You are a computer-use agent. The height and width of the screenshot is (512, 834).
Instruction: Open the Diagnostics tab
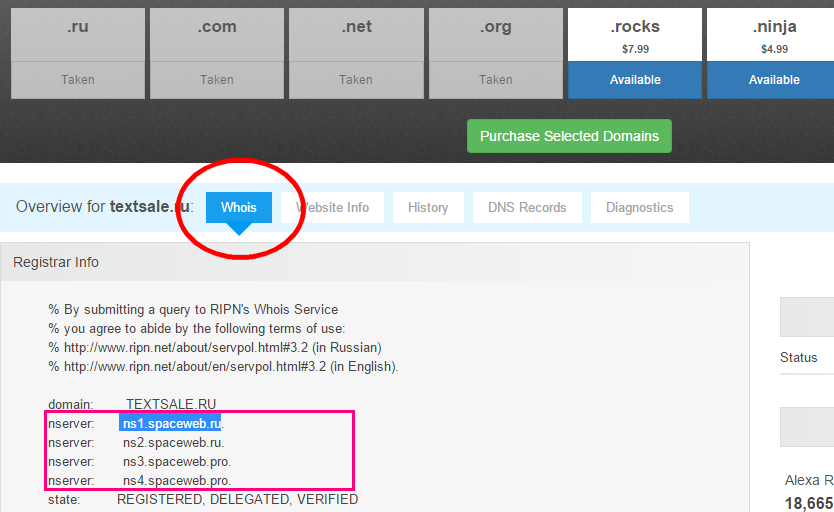click(639, 207)
